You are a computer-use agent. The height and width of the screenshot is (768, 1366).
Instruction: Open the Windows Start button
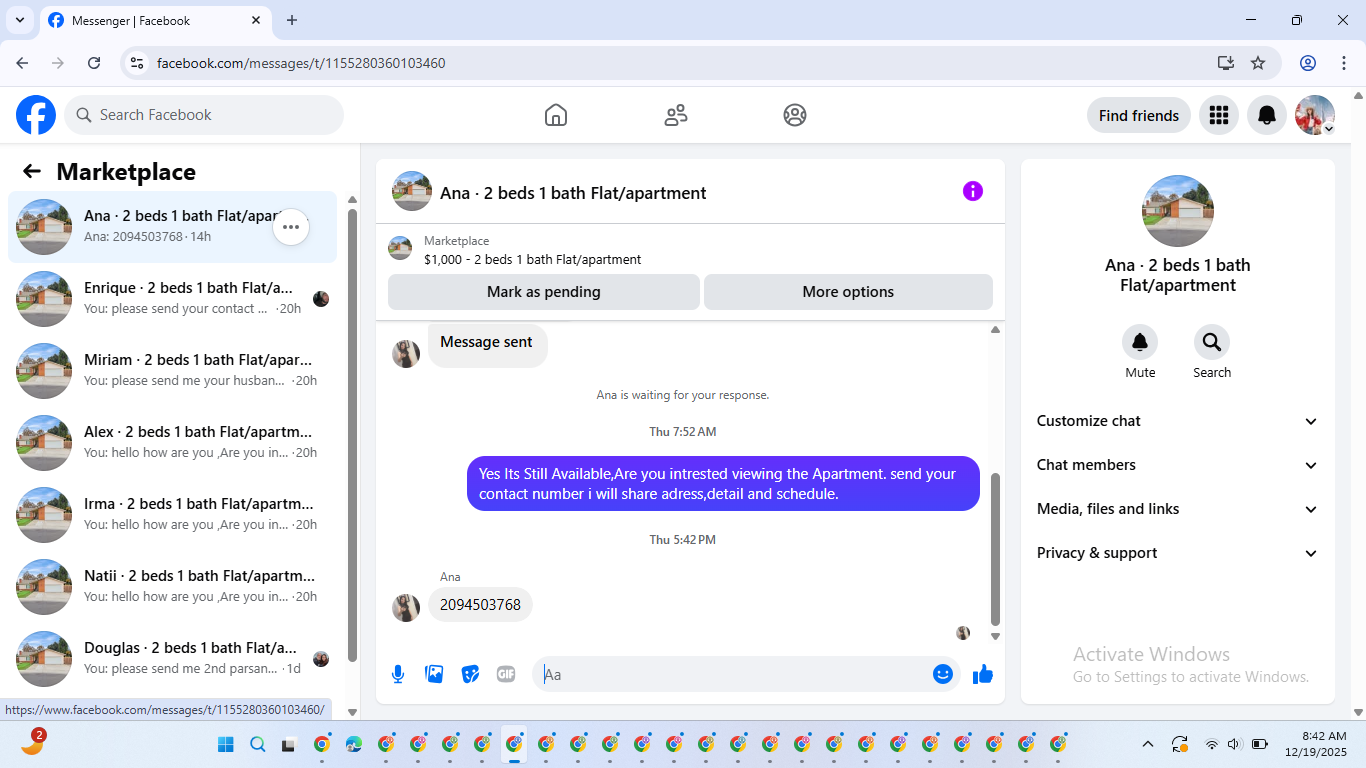[x=226, y=744]
